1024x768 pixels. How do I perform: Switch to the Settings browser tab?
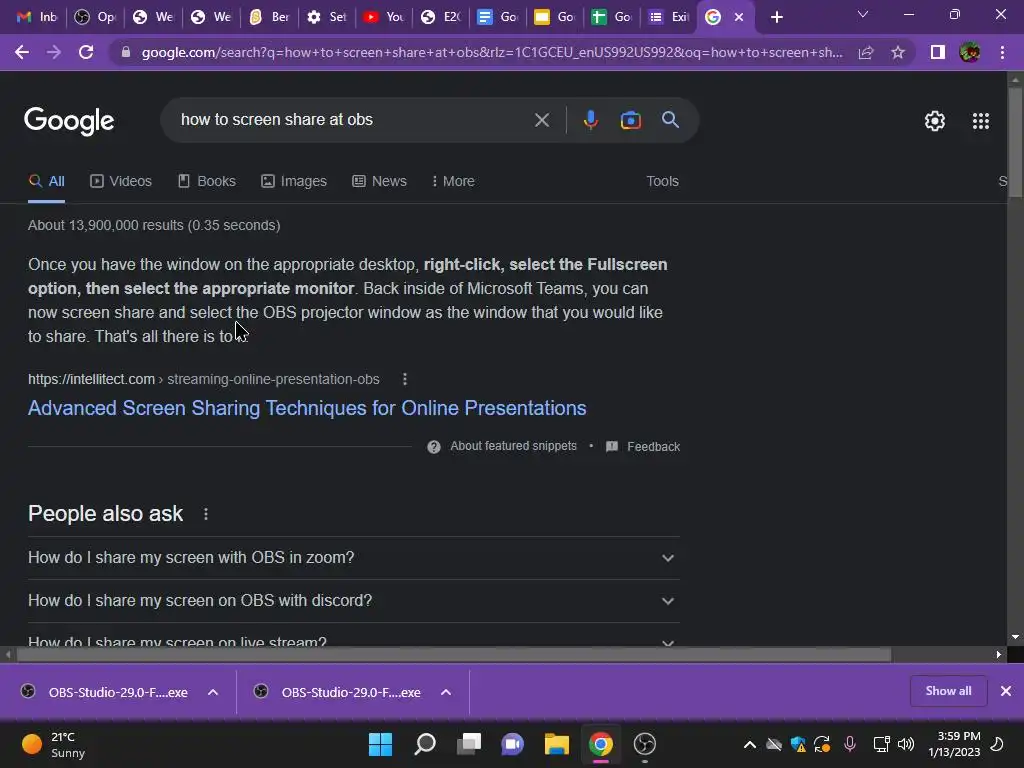pos(326,17)
